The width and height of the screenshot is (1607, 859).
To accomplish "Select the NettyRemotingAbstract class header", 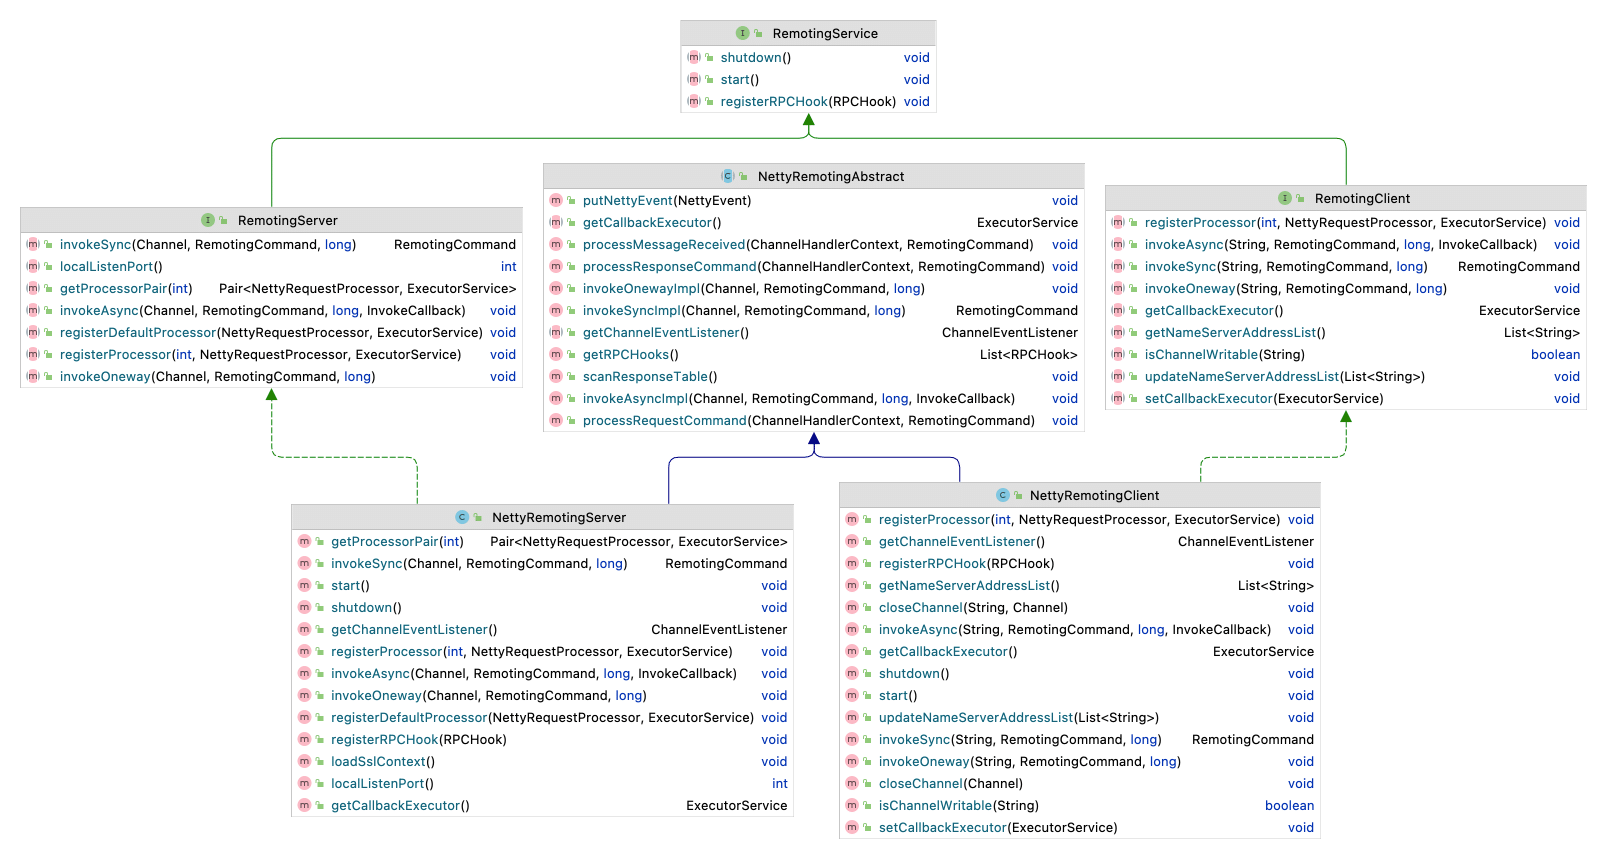I will pos(830,176).
